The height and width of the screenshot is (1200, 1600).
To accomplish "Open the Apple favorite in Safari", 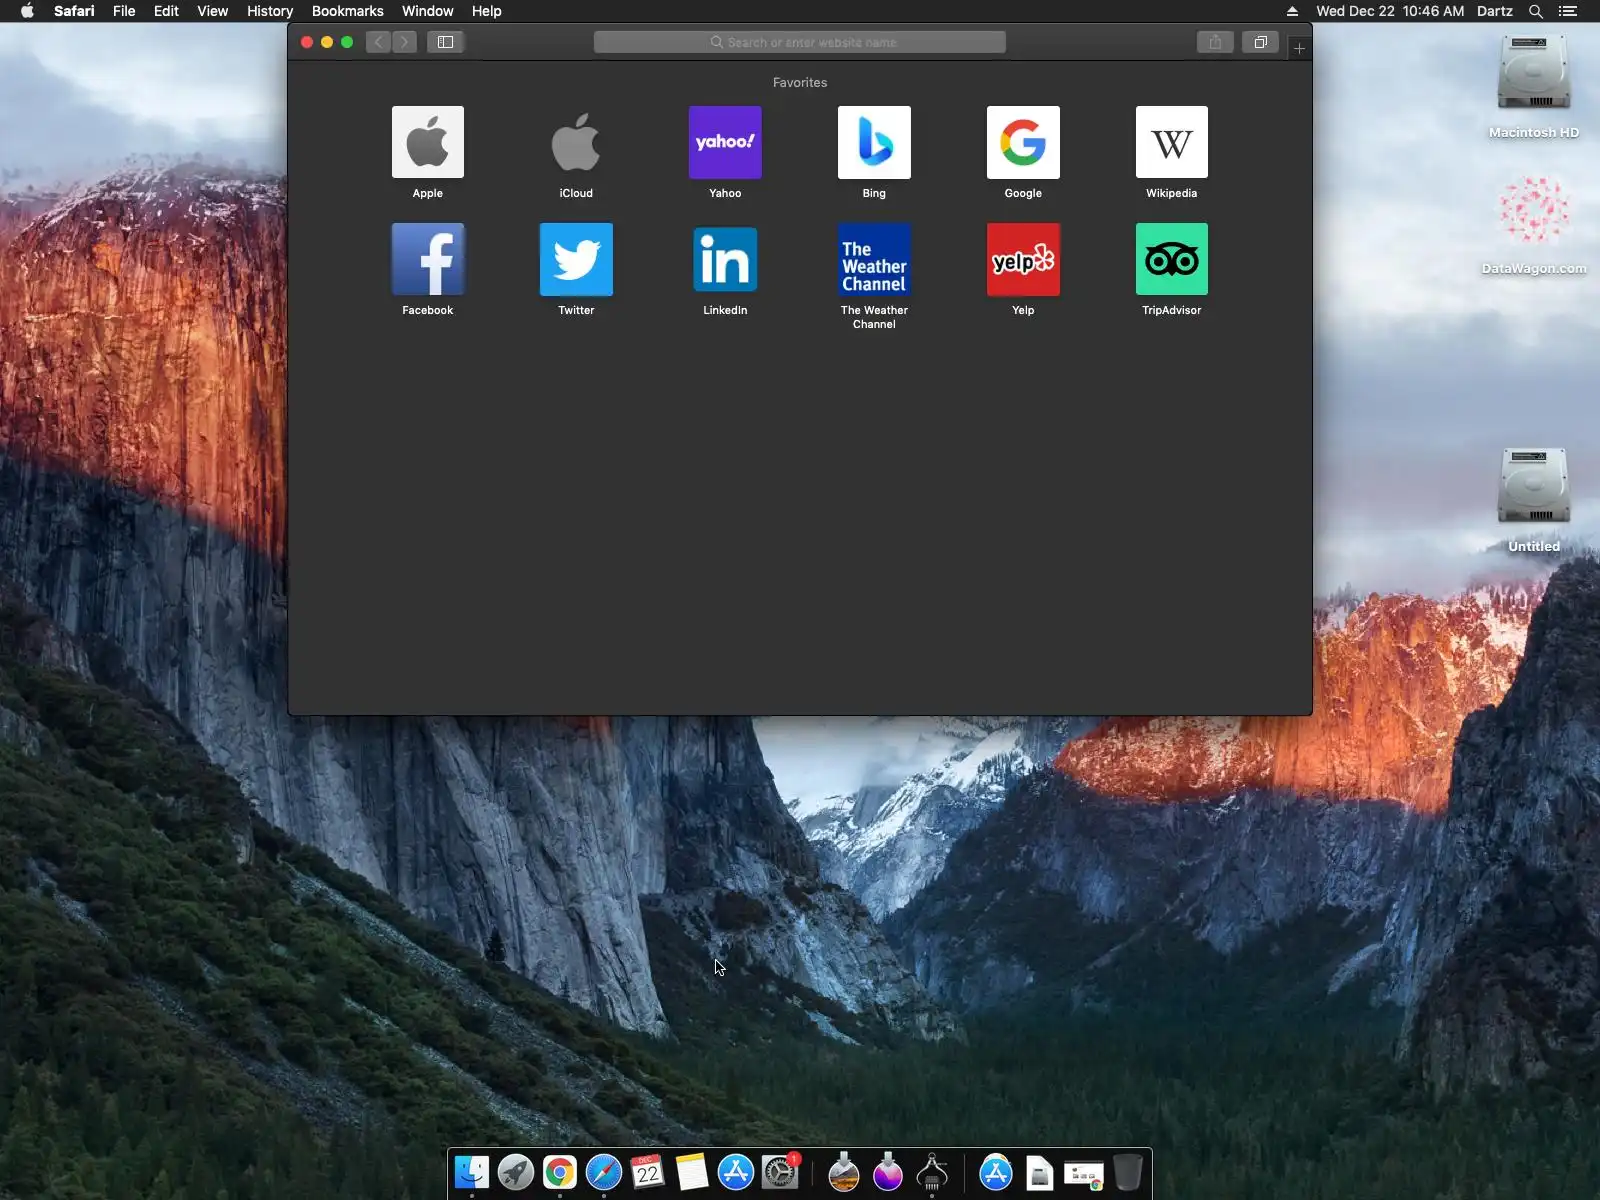I will (427, 142).
